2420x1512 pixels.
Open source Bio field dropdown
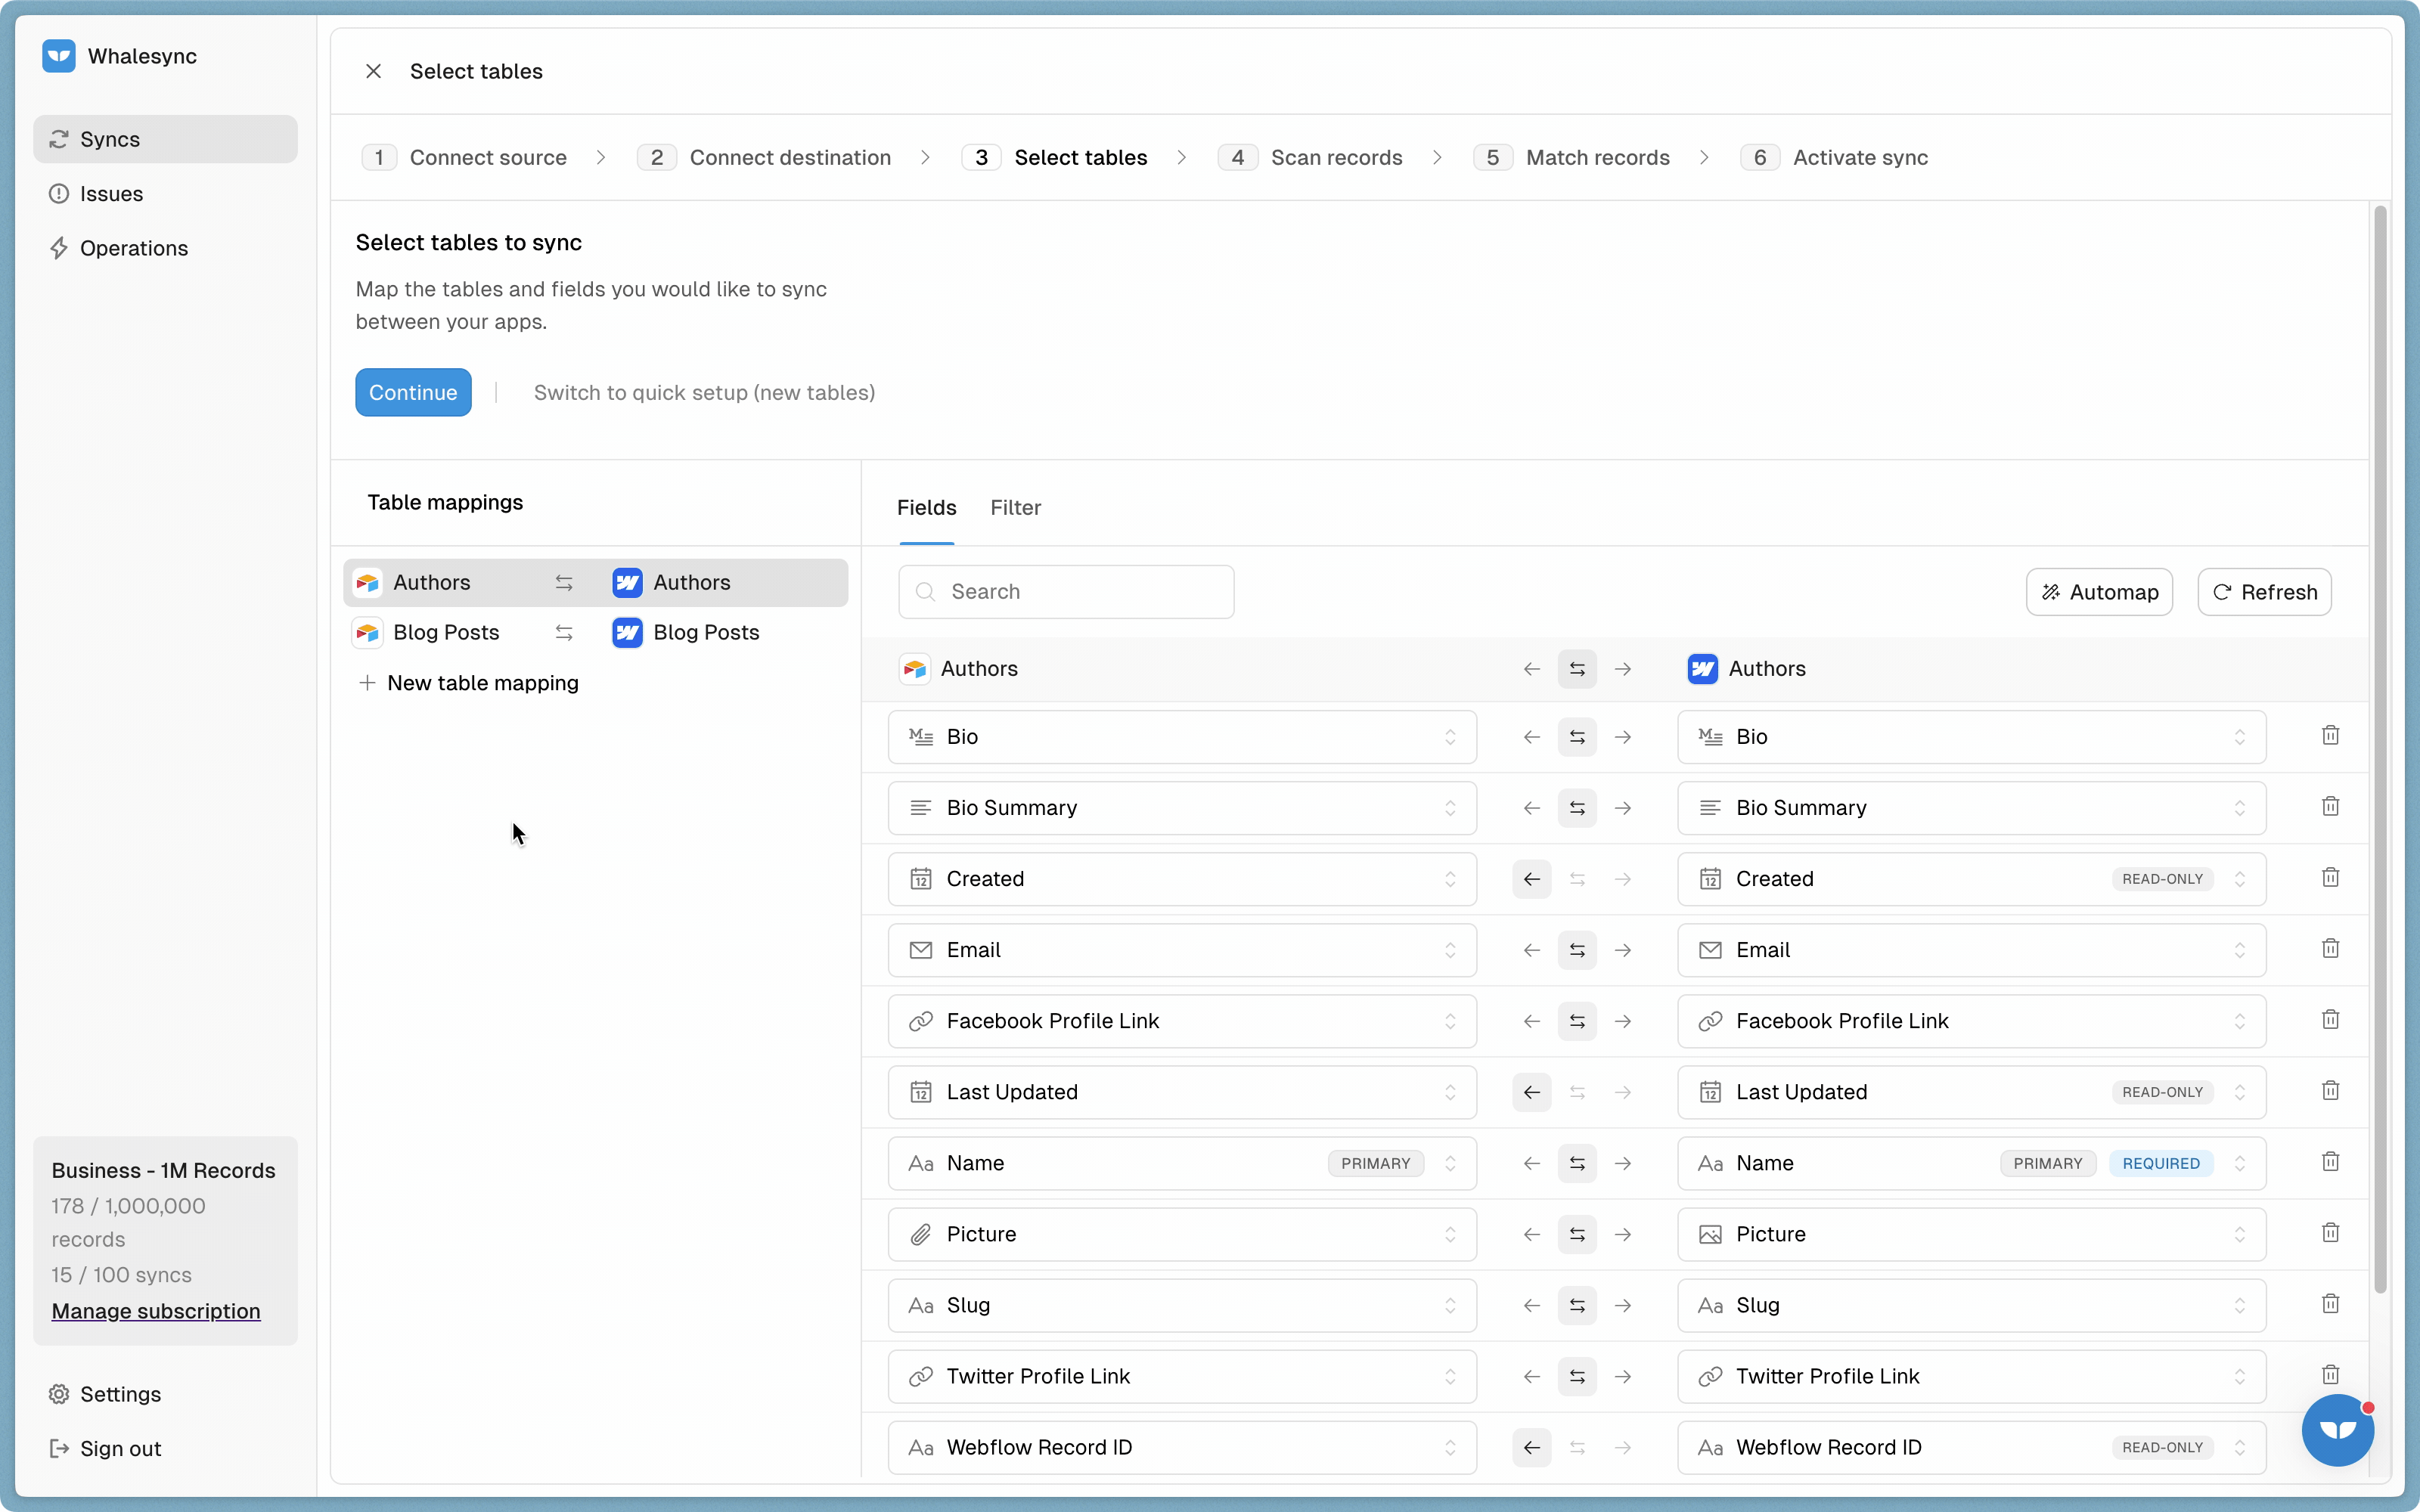point(1182,737)
